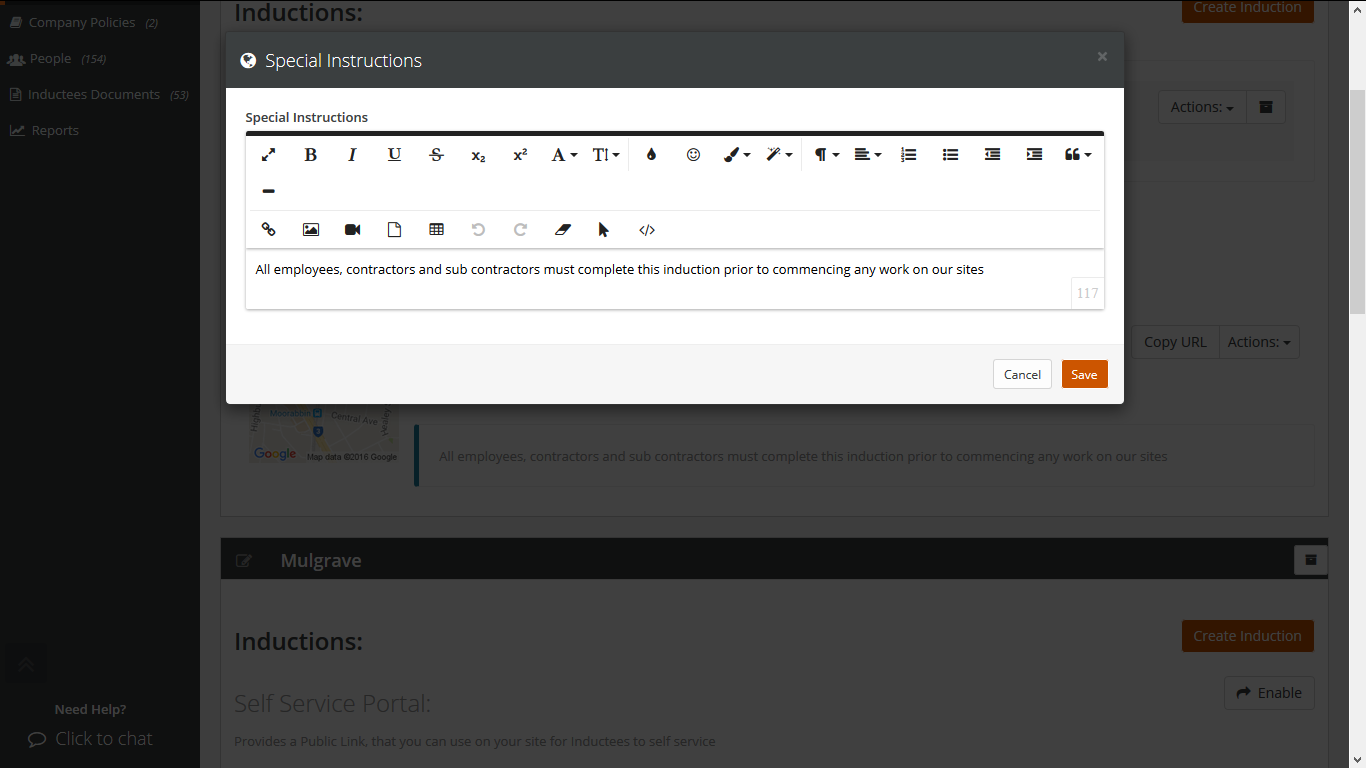
Task: Toggle underline formatting
Action: click(x=394, y=155)
